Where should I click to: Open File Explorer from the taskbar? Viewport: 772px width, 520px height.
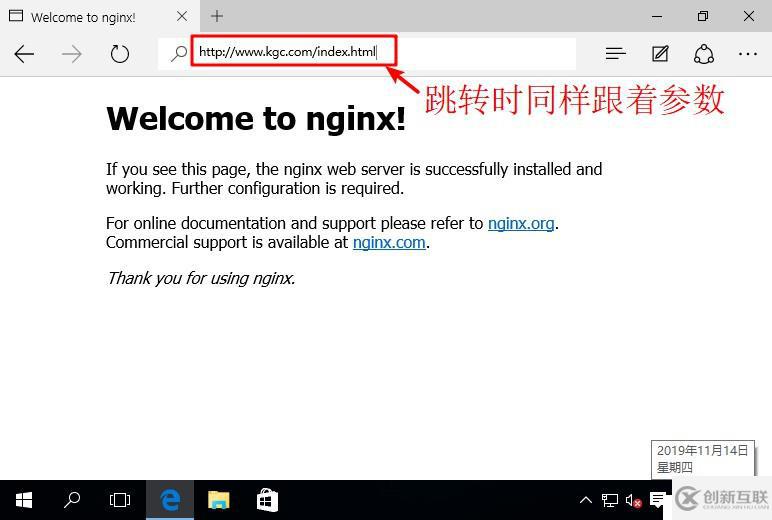pyautogui.click(x=218, y=500)
